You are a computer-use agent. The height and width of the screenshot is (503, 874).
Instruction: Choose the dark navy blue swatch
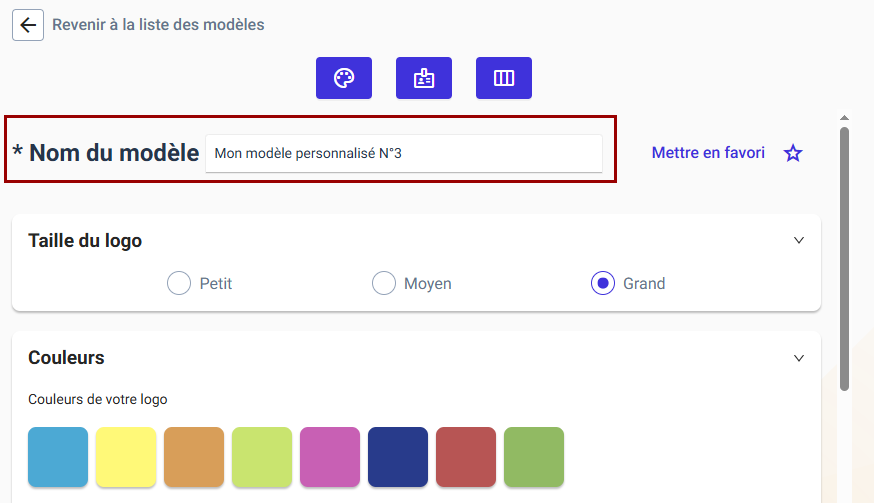pos(398,457)
